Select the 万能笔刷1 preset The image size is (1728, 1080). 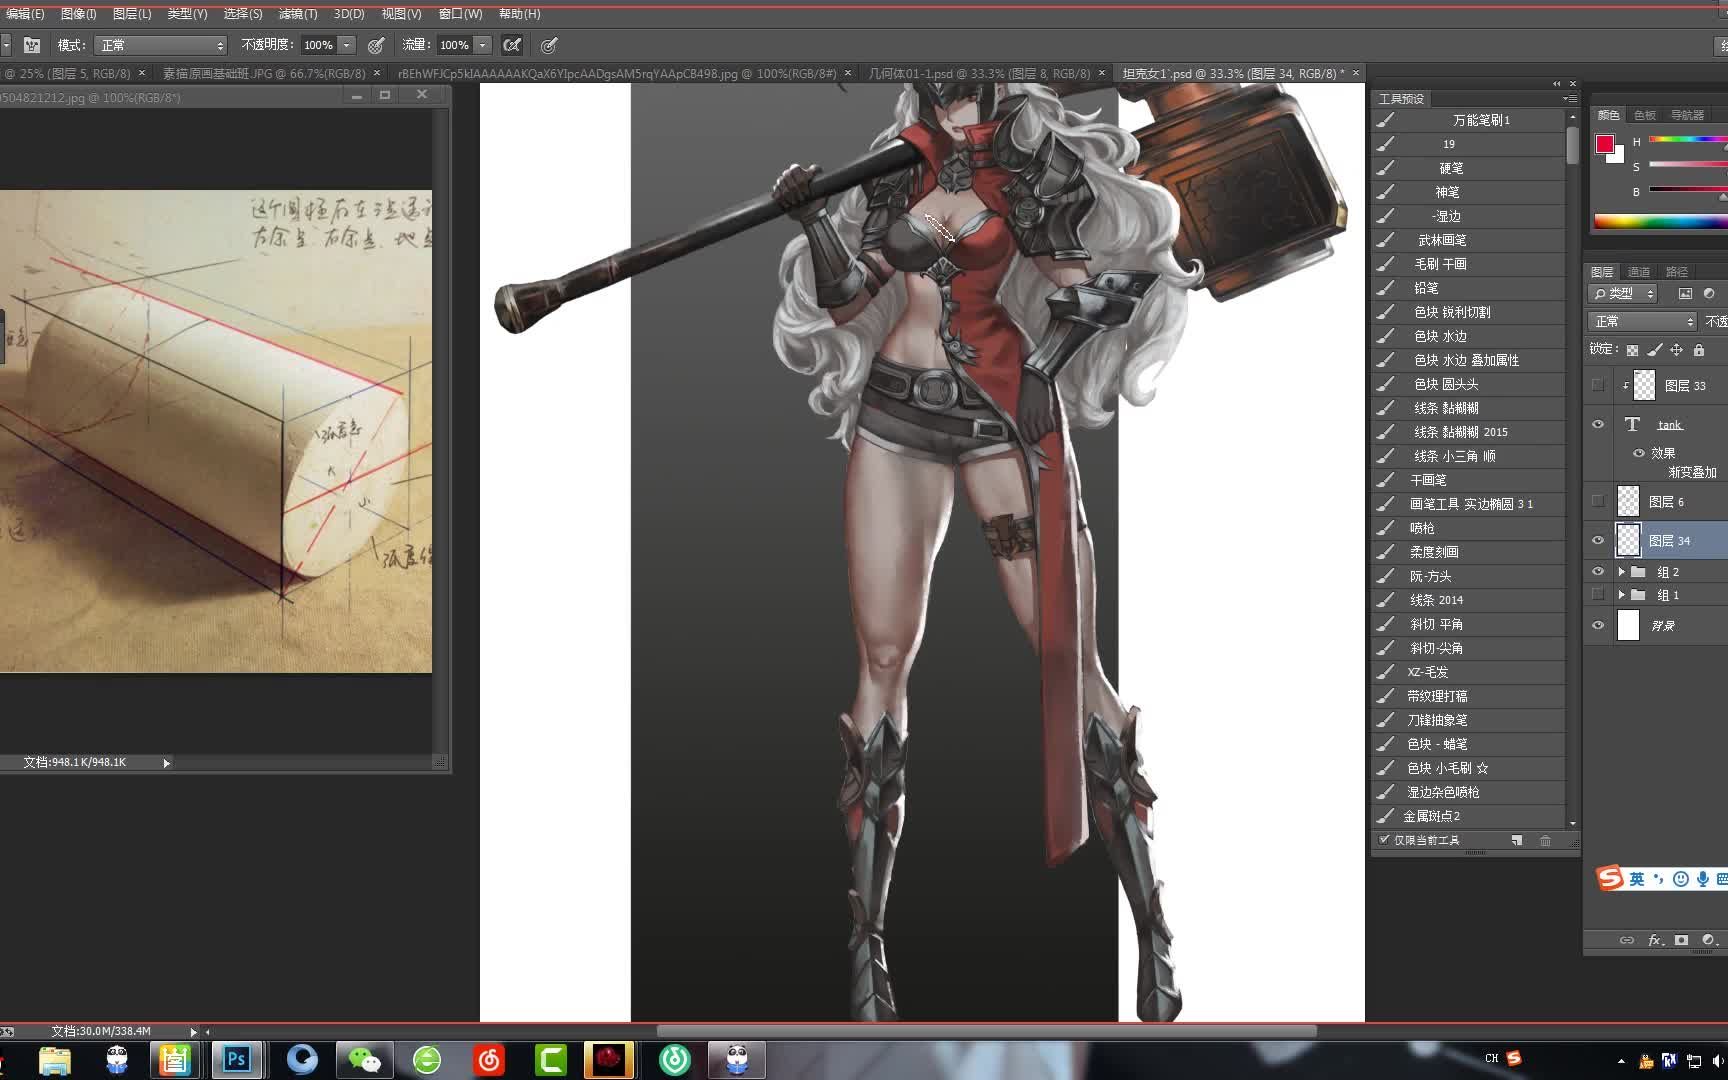point(1469,120)
